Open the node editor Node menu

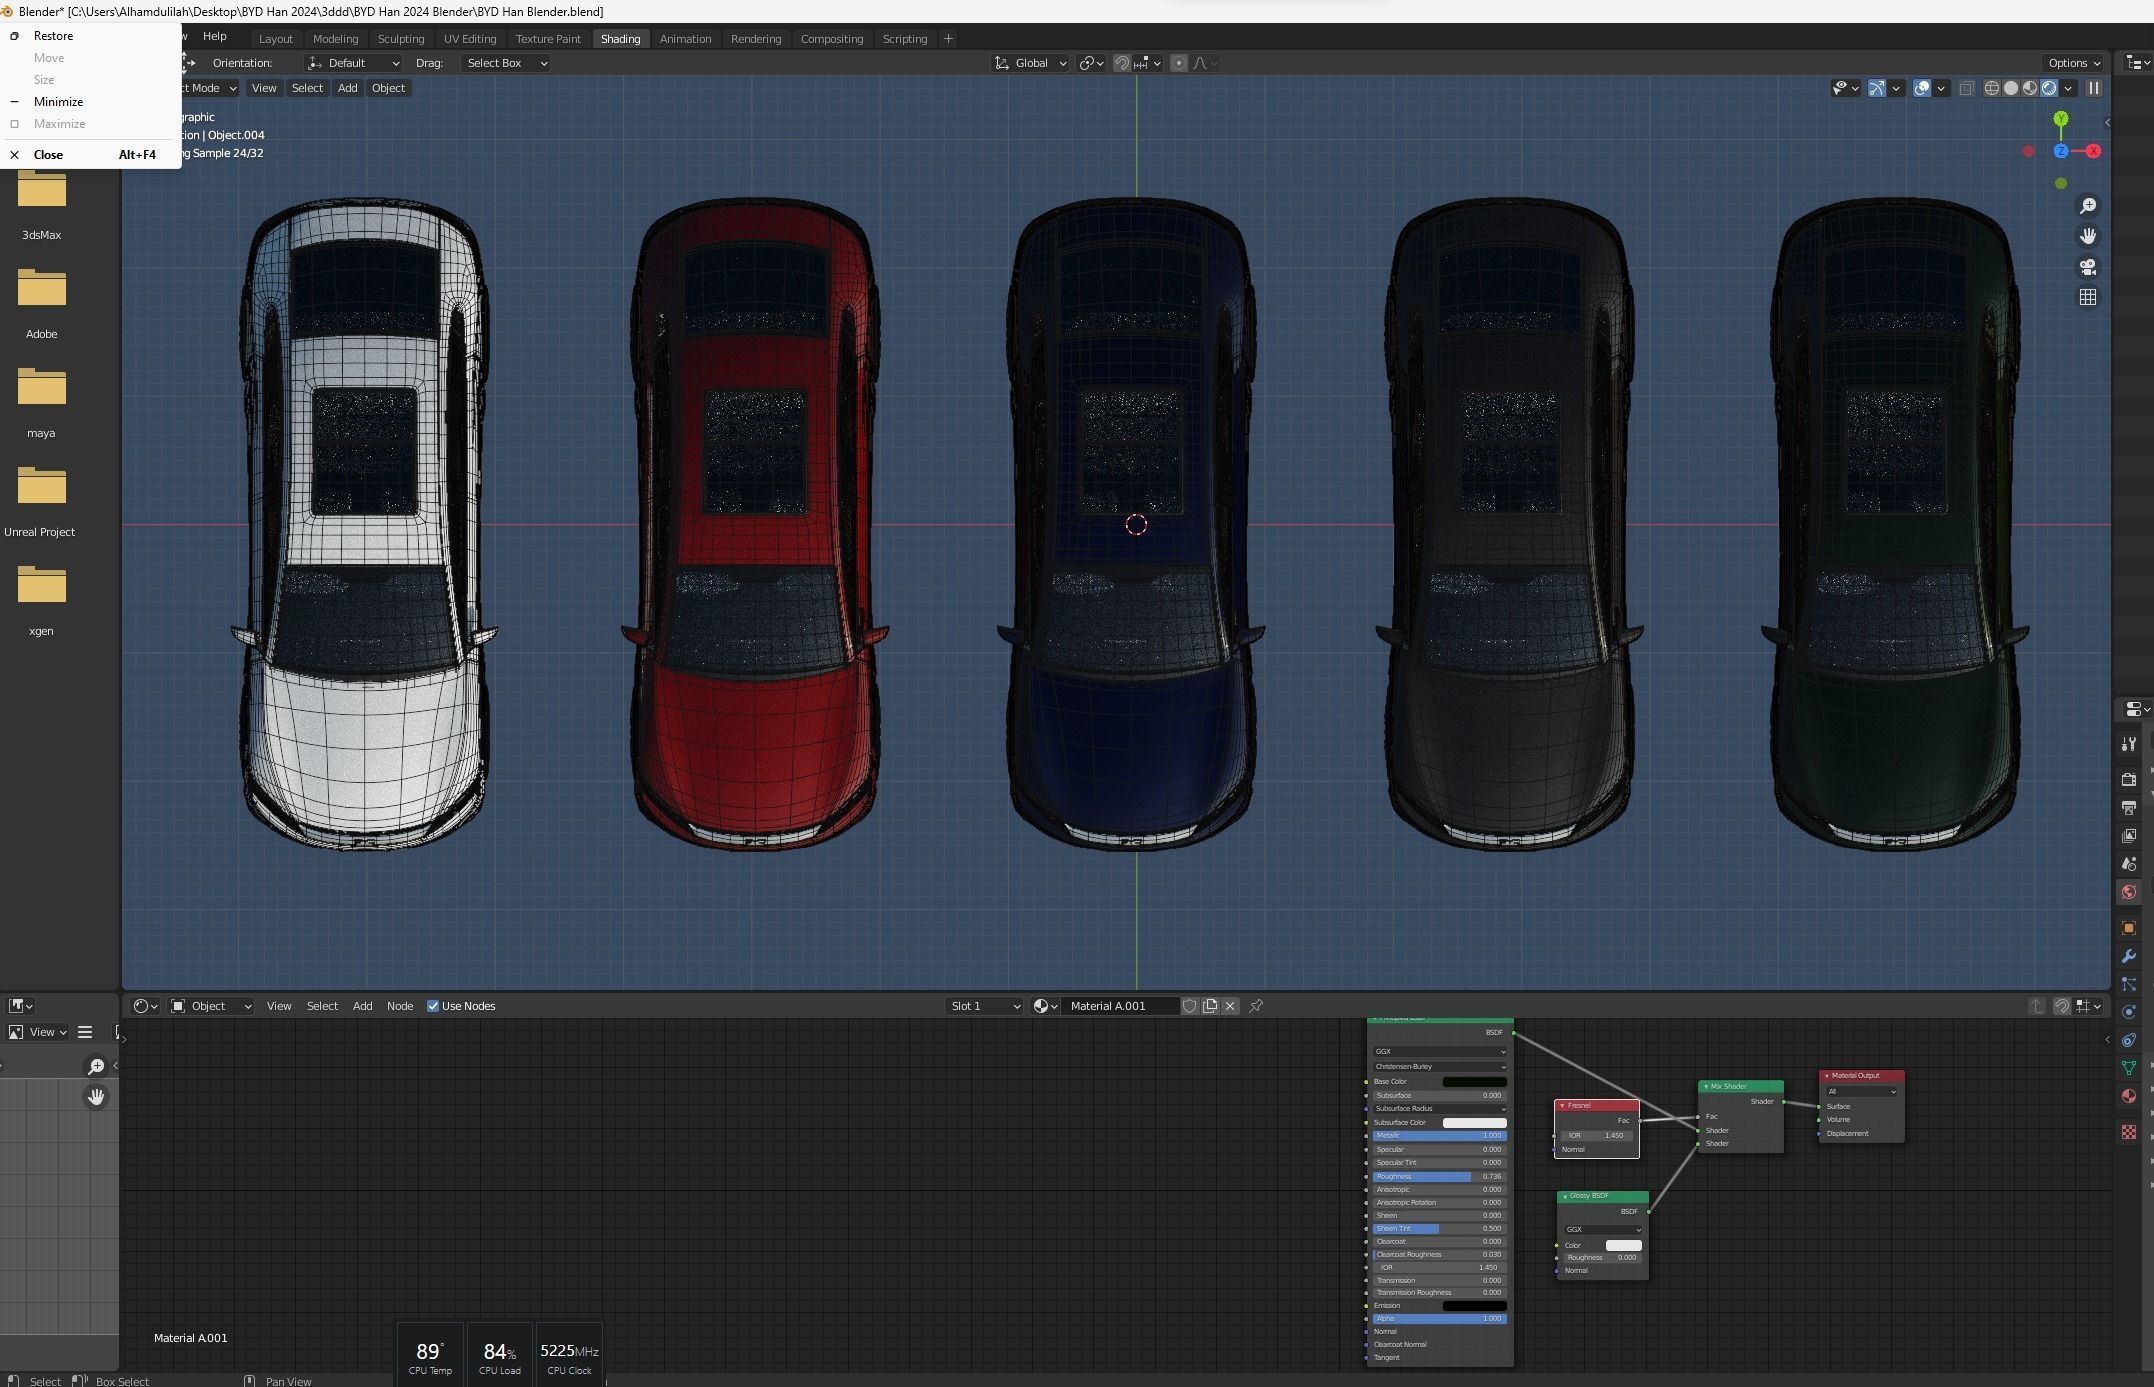tap(400, 1006)
